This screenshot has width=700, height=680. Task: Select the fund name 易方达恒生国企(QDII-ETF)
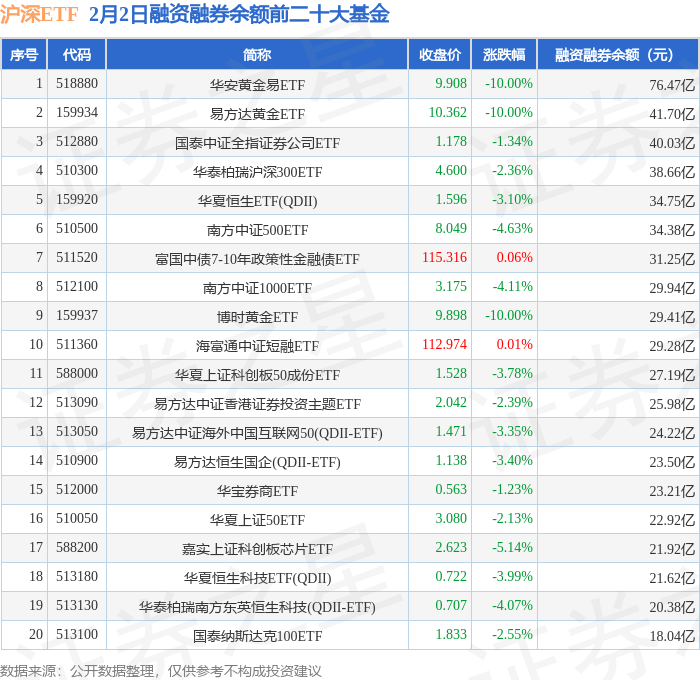click(x=257, y=462)
